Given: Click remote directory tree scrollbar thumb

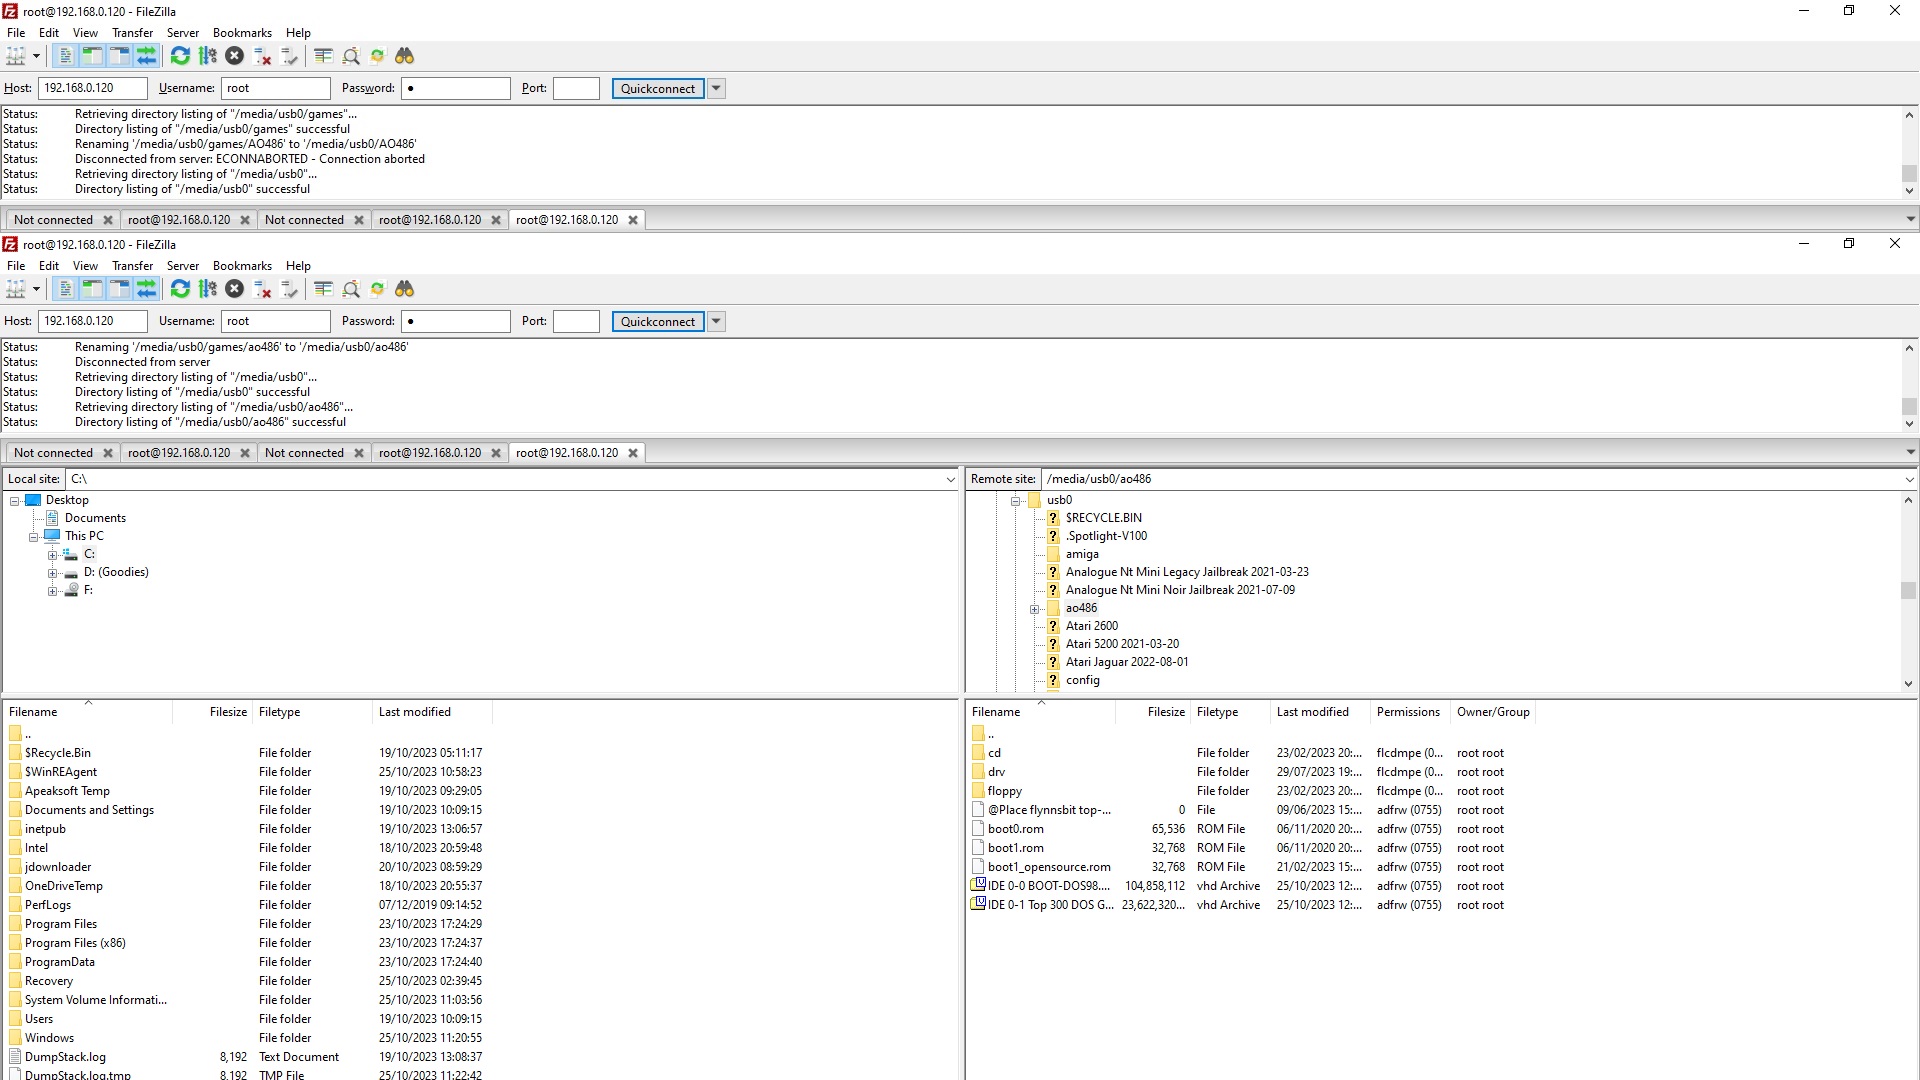Looking at the screenshot, I should [1909, 590].
